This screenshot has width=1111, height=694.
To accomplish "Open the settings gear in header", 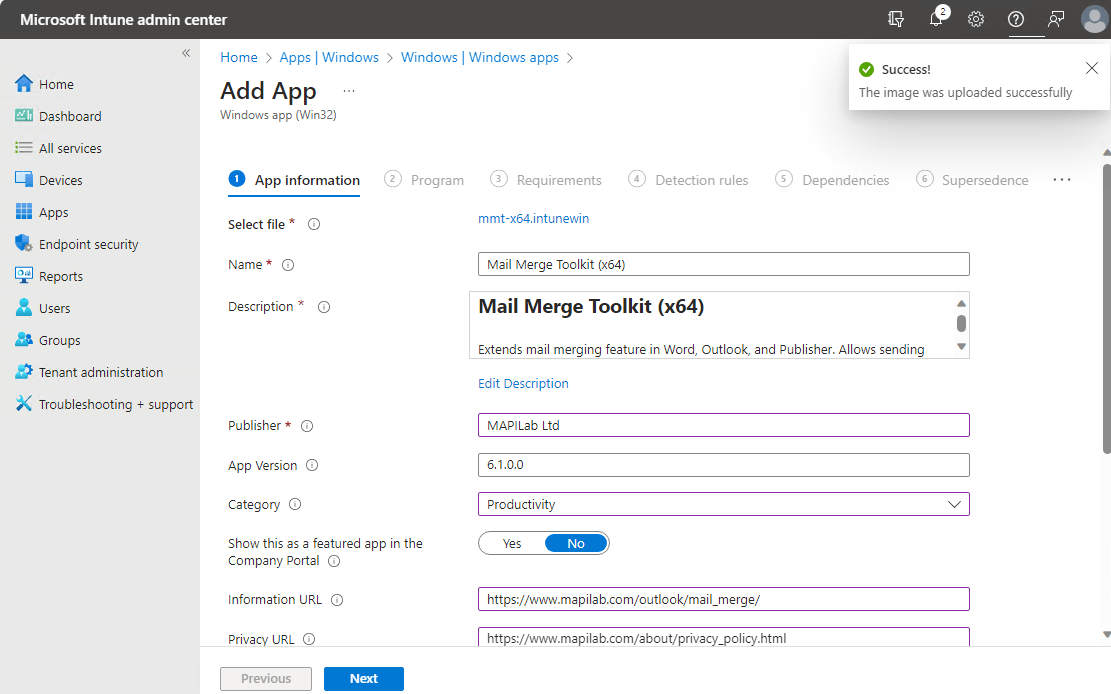I will [976, 19].
